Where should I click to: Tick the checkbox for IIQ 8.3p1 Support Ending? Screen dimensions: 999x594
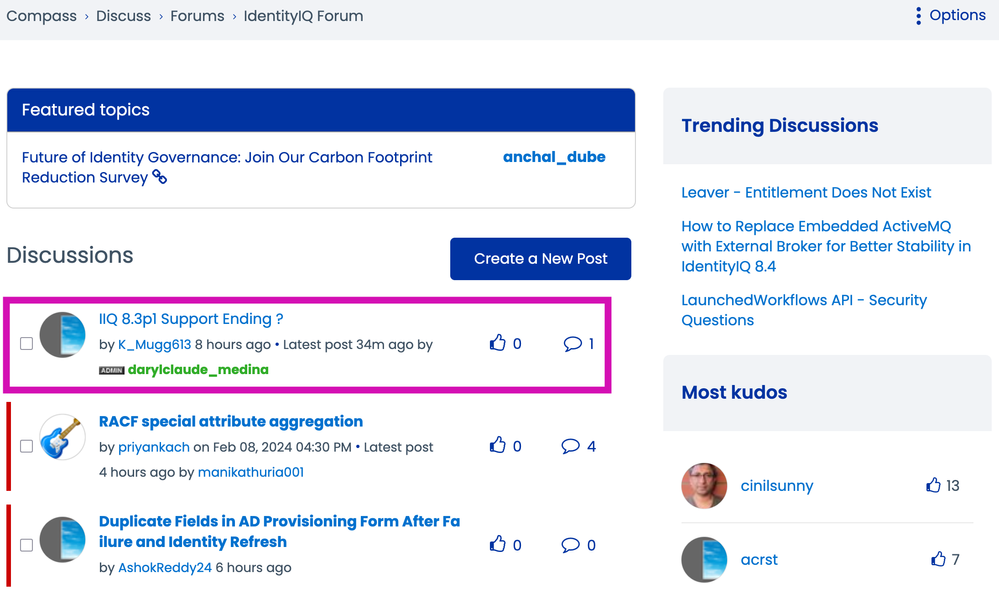point(27,343)
